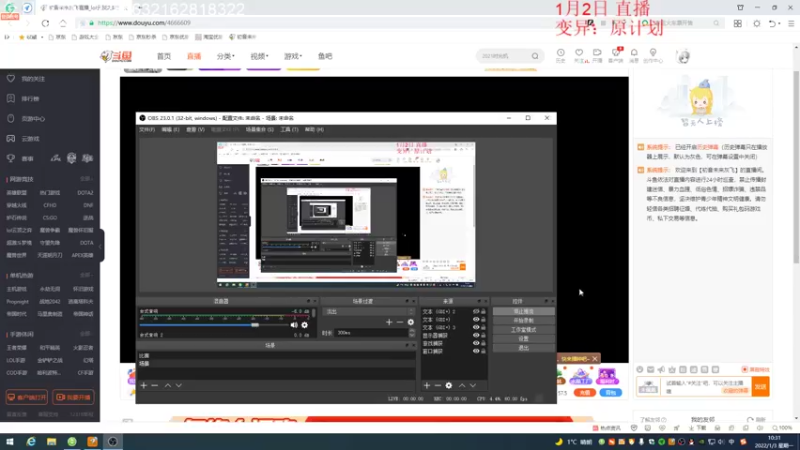Open OBS icon in Windows taskbar
The width and height of the screenshot is (800, 450).
click(112, 442)
